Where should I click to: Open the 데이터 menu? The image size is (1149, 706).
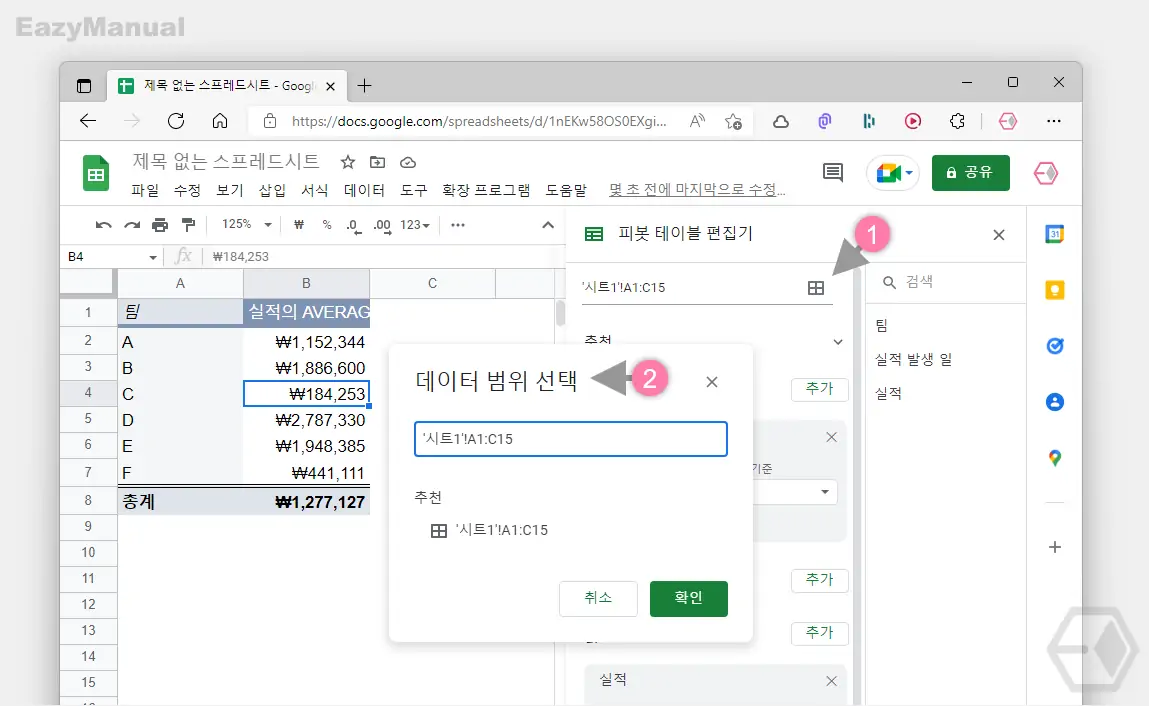[x=364, y=191]
